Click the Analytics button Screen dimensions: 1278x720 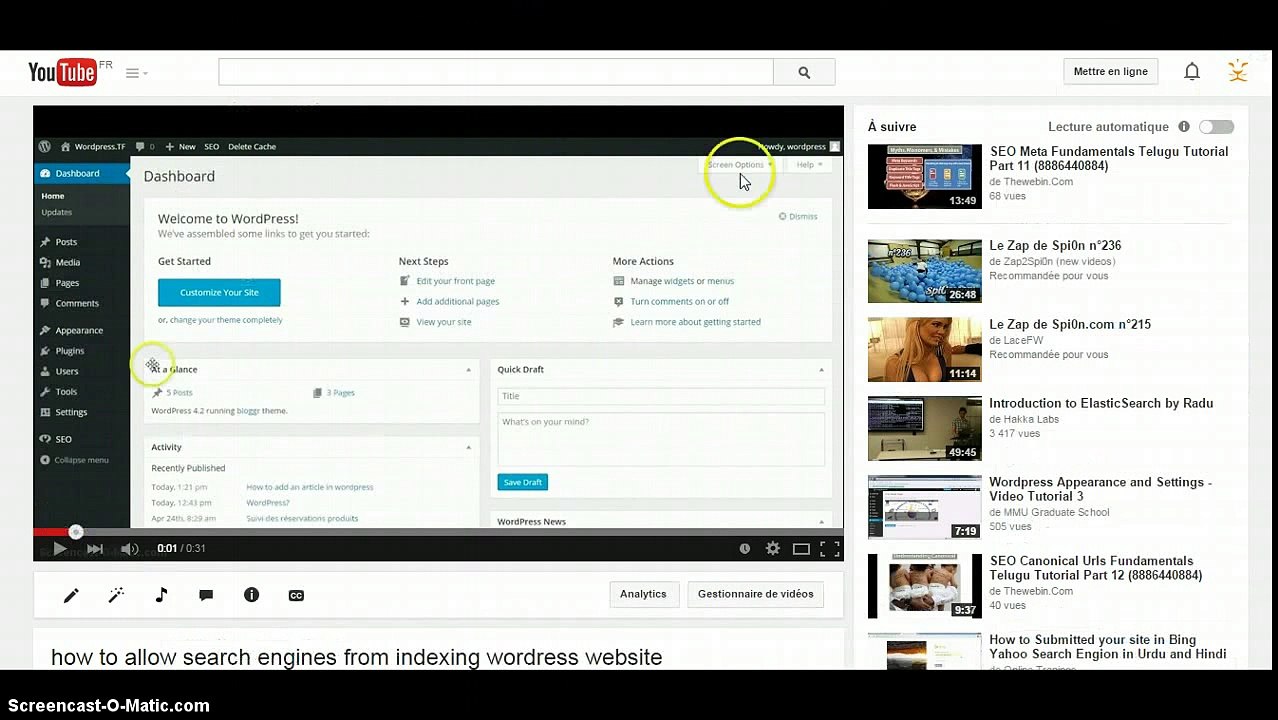[643, 594]
